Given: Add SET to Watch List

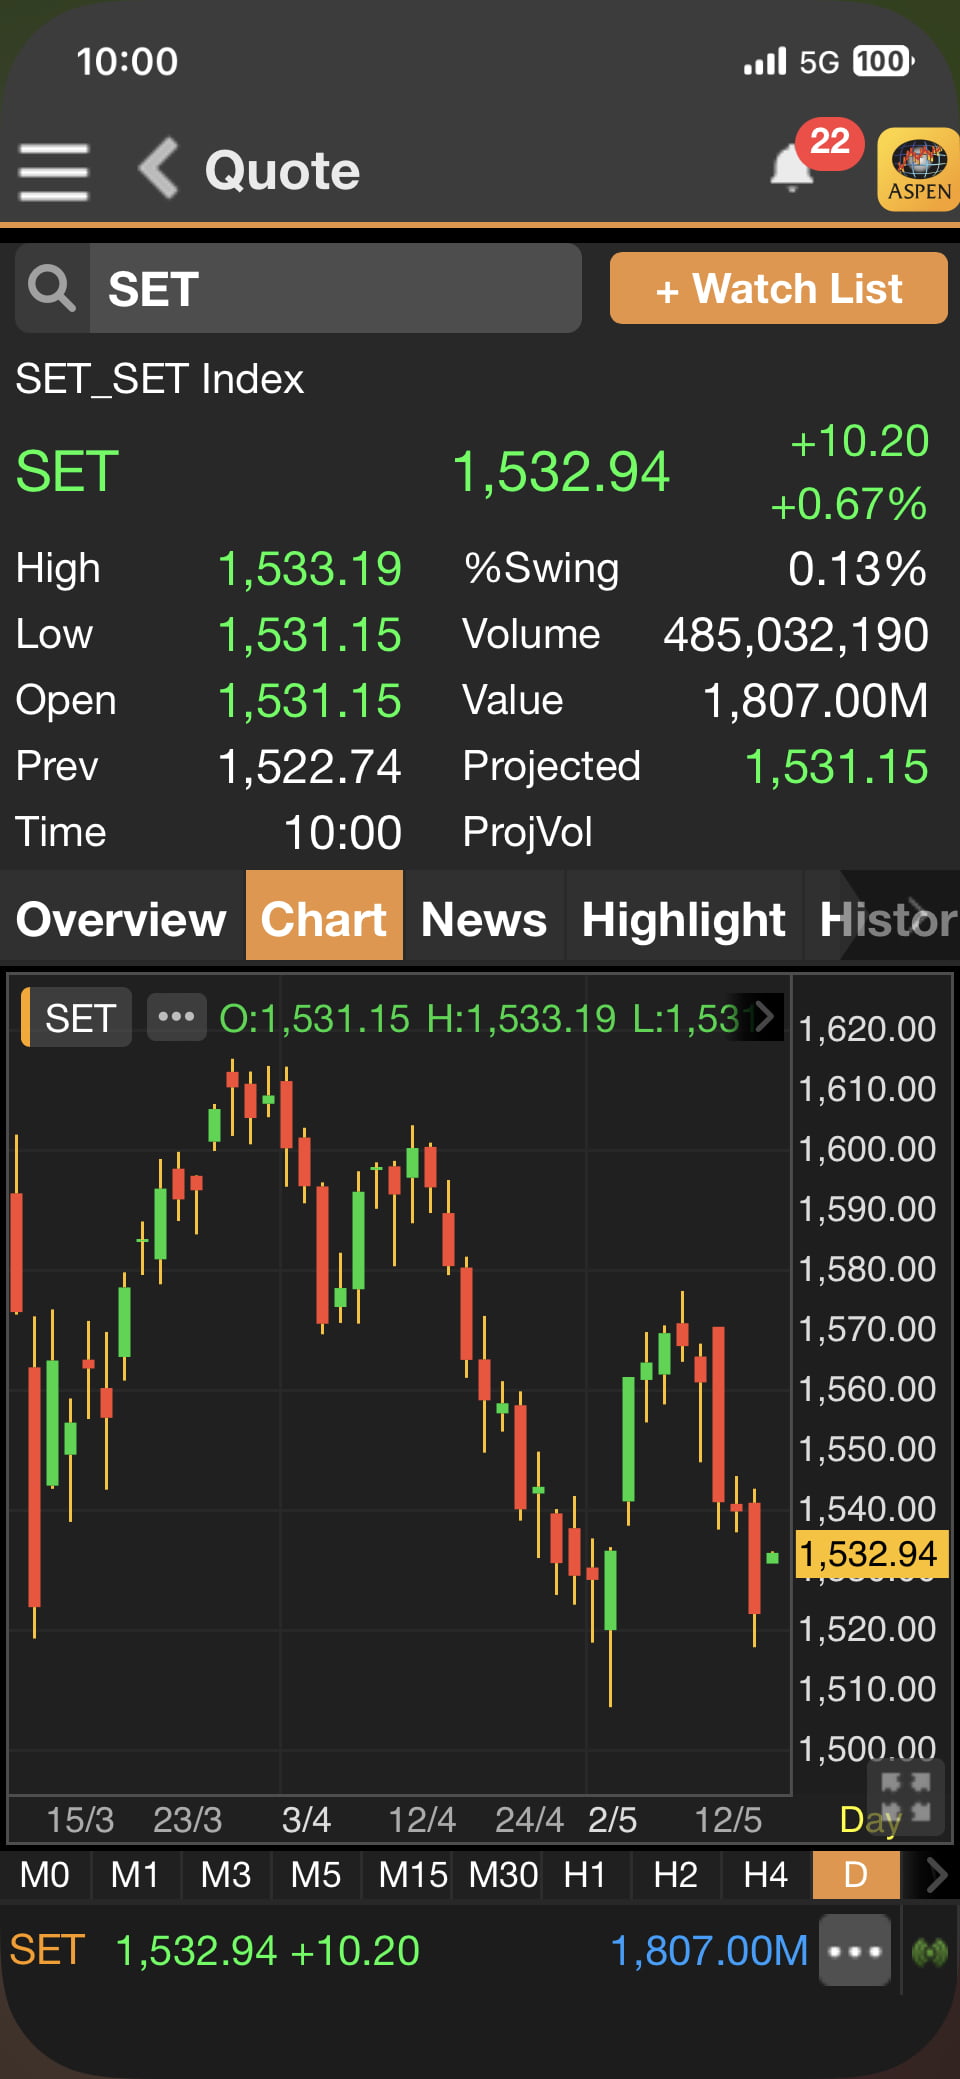Looking at the screenshot, I should (778, 289).
